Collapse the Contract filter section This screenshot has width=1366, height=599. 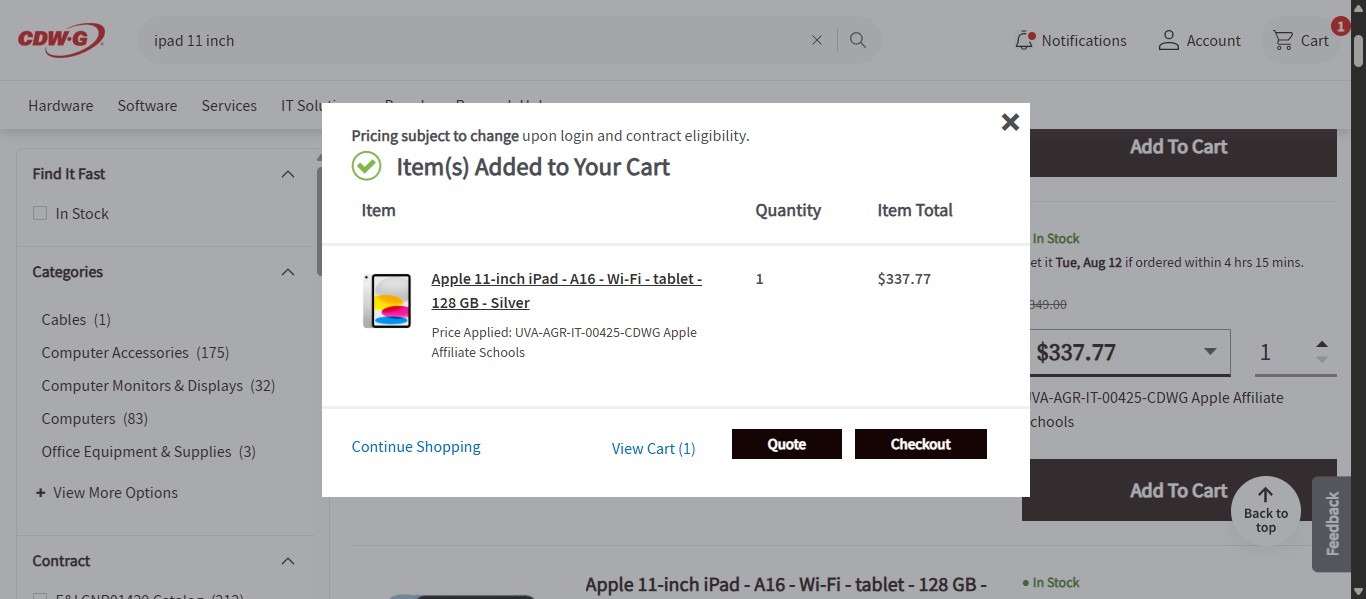[x=288, y=560]
